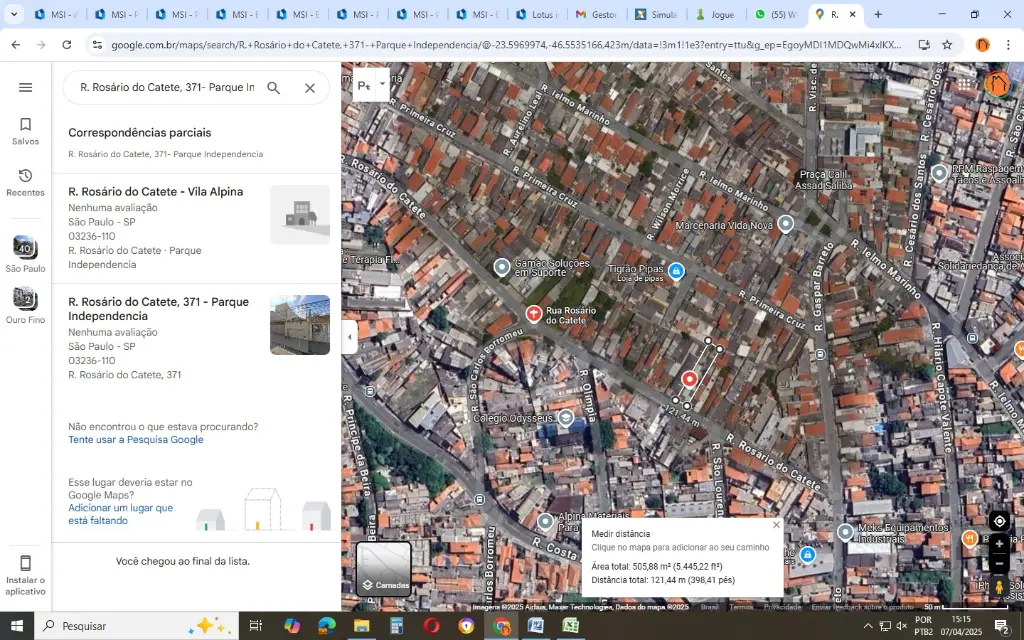Open the Camadas layers switcher

point(383,569)
